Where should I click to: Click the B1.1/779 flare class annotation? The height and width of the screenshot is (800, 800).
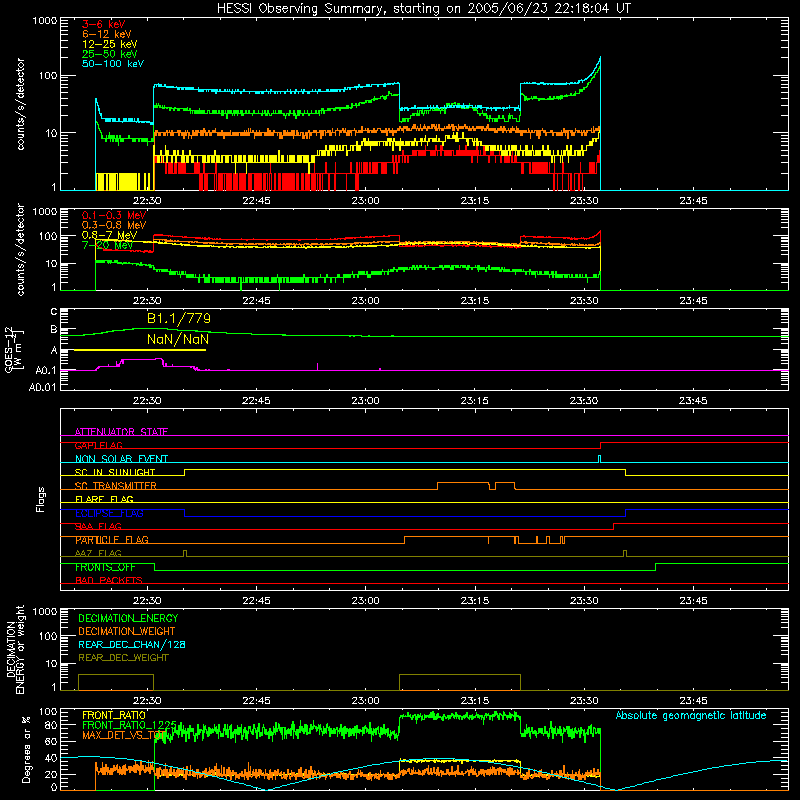179,318
